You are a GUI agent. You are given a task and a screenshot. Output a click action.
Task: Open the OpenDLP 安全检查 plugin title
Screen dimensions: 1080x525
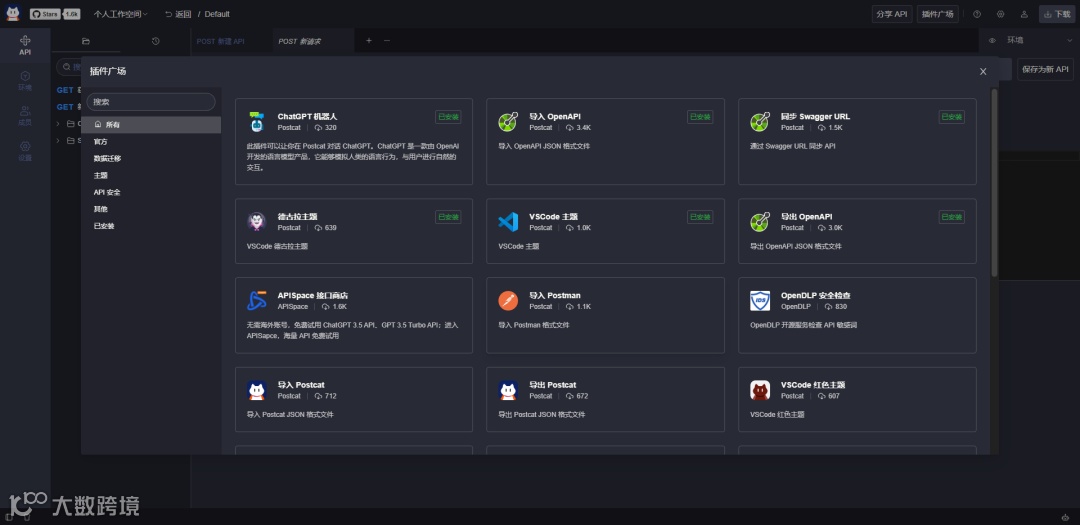click(x=816, y=296)
